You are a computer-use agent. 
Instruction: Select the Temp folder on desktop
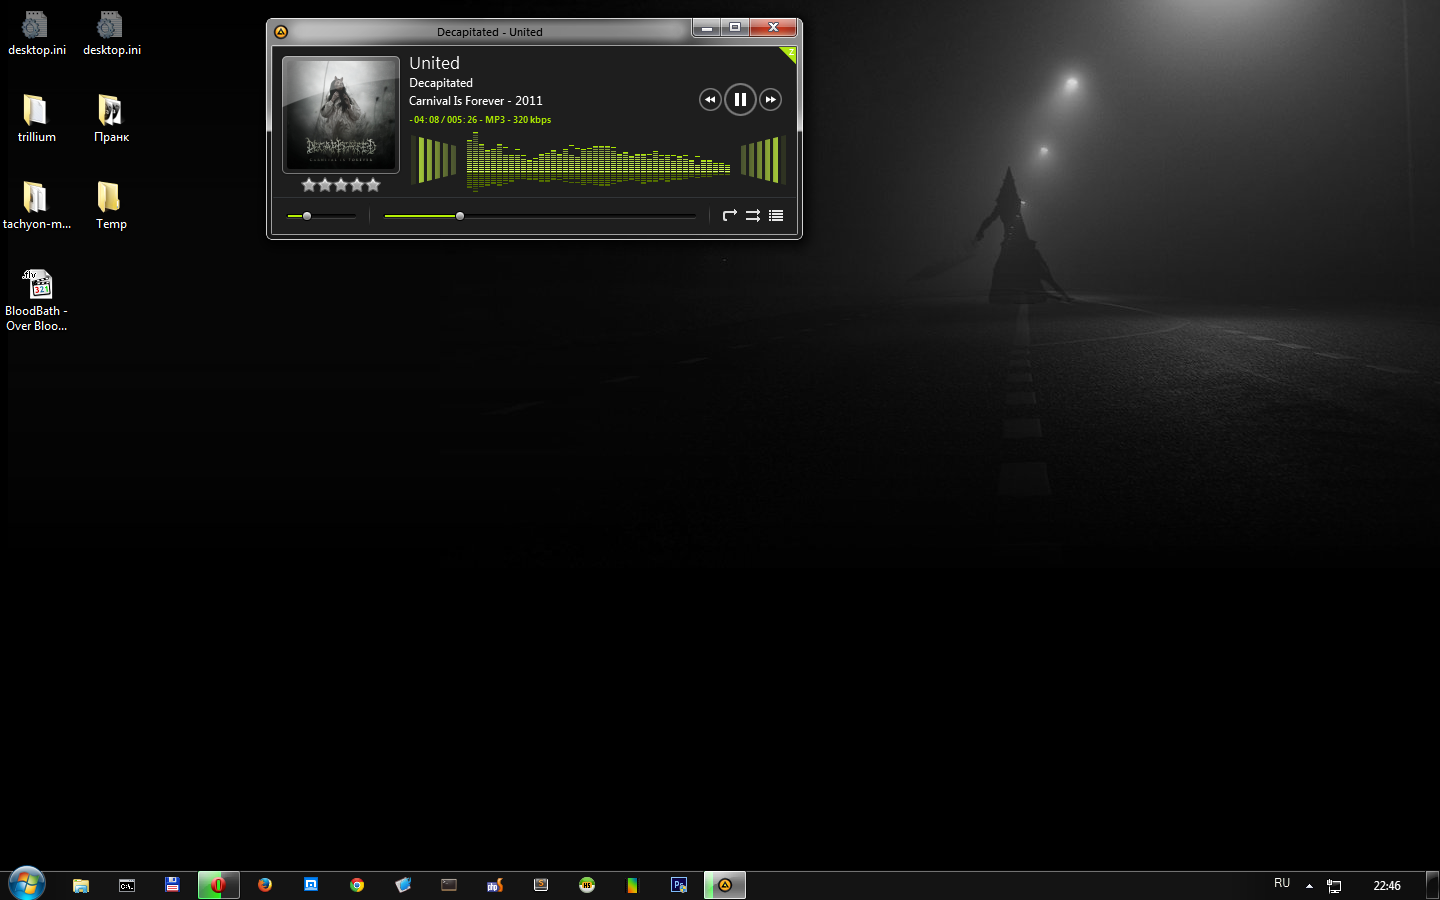pos(111,205)
